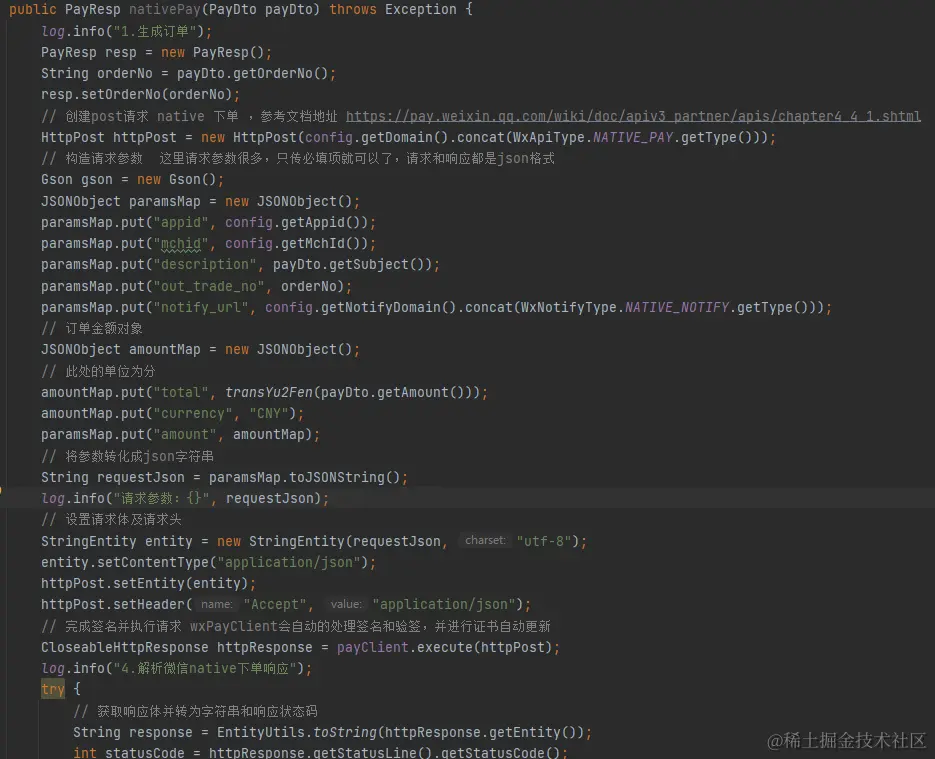Image resolution: width=935 pixels, height=759 pixels.
Task: Click the "notify_url" string literal
Action: click(x=200, y=307)
